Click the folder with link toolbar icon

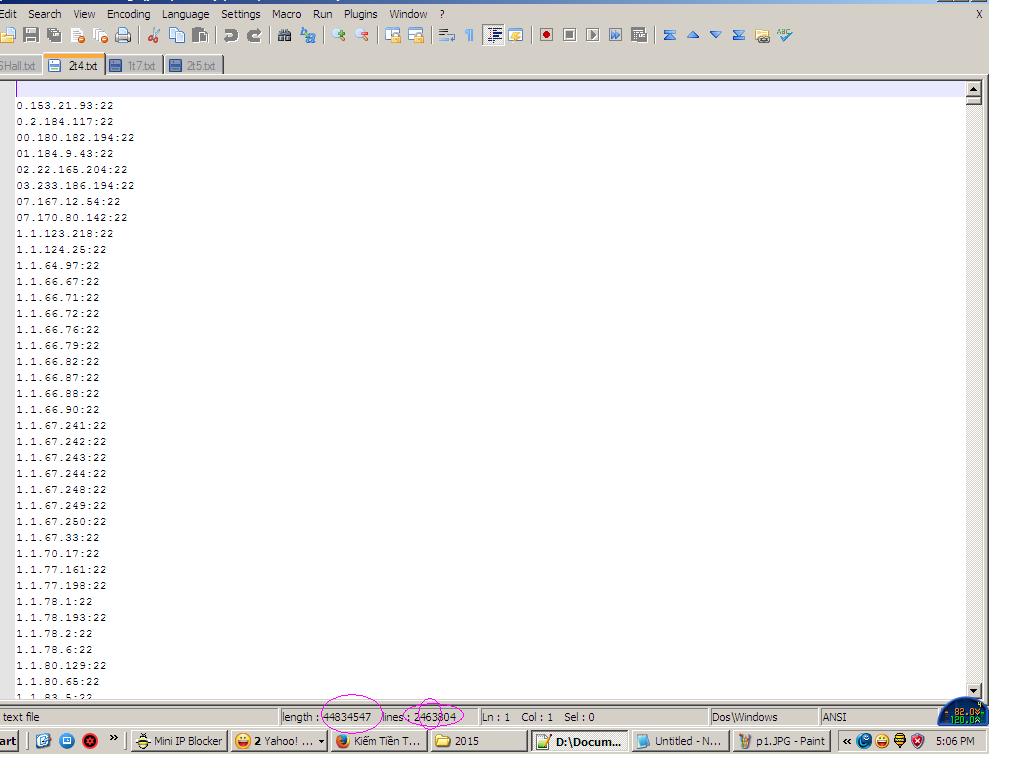(762, 35)
